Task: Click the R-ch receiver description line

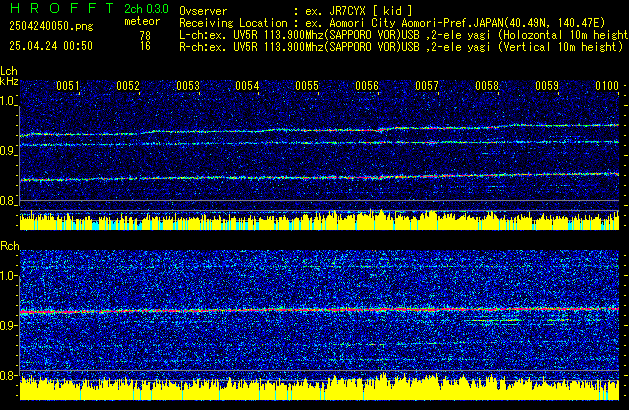Action: [x=401, y=47]
